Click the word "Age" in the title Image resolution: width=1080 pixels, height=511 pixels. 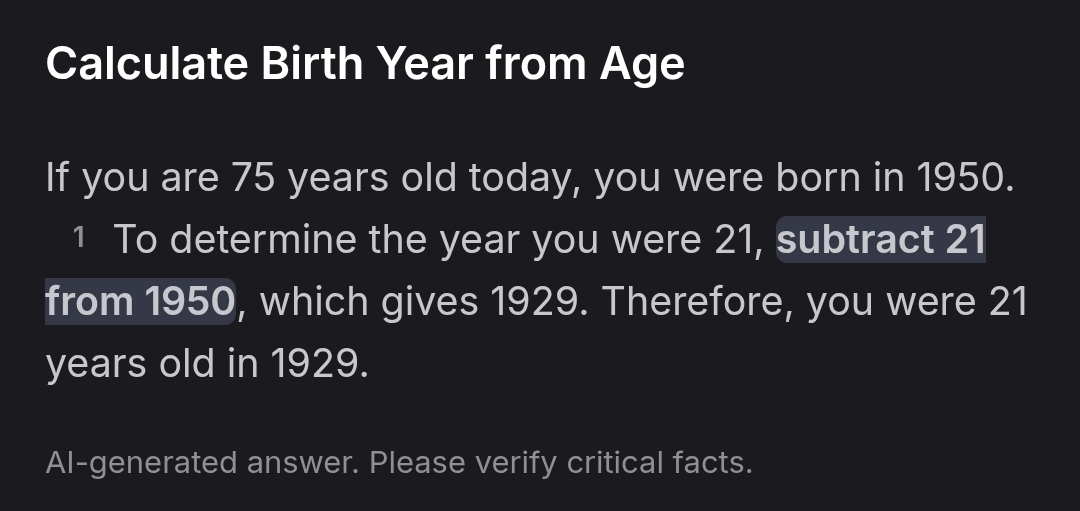642,64
